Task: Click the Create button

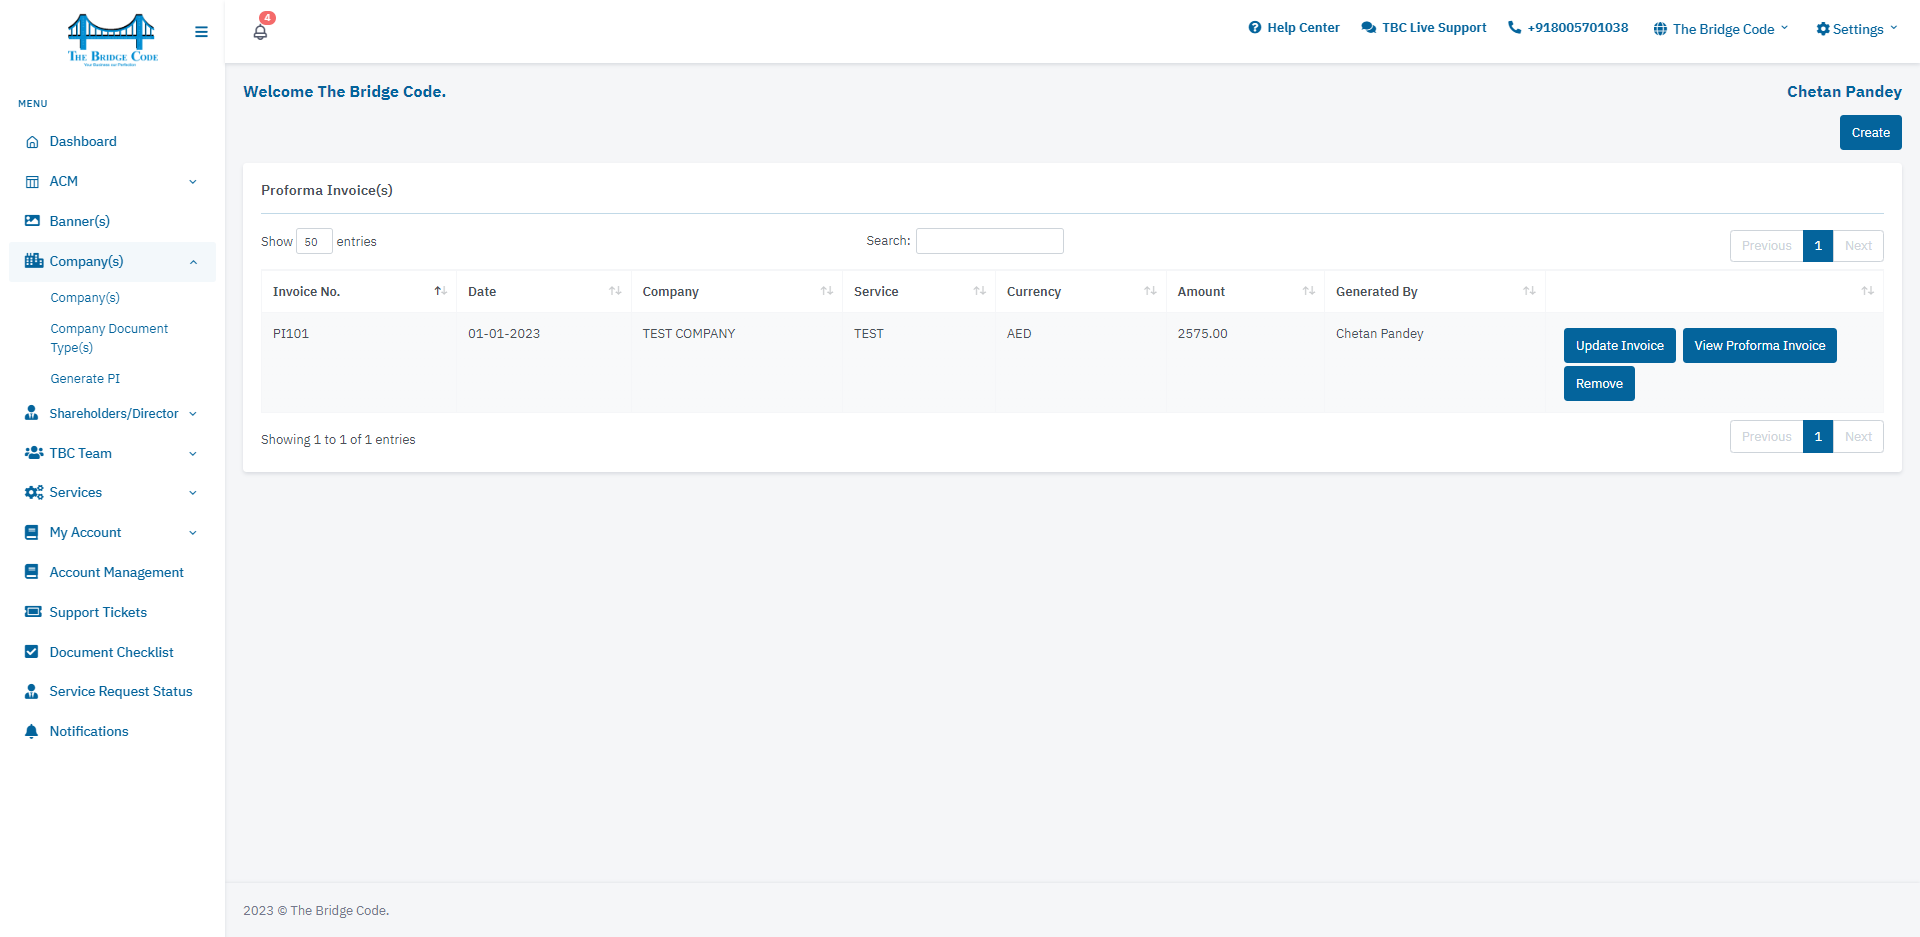Action: click(x=1870, y=133)
